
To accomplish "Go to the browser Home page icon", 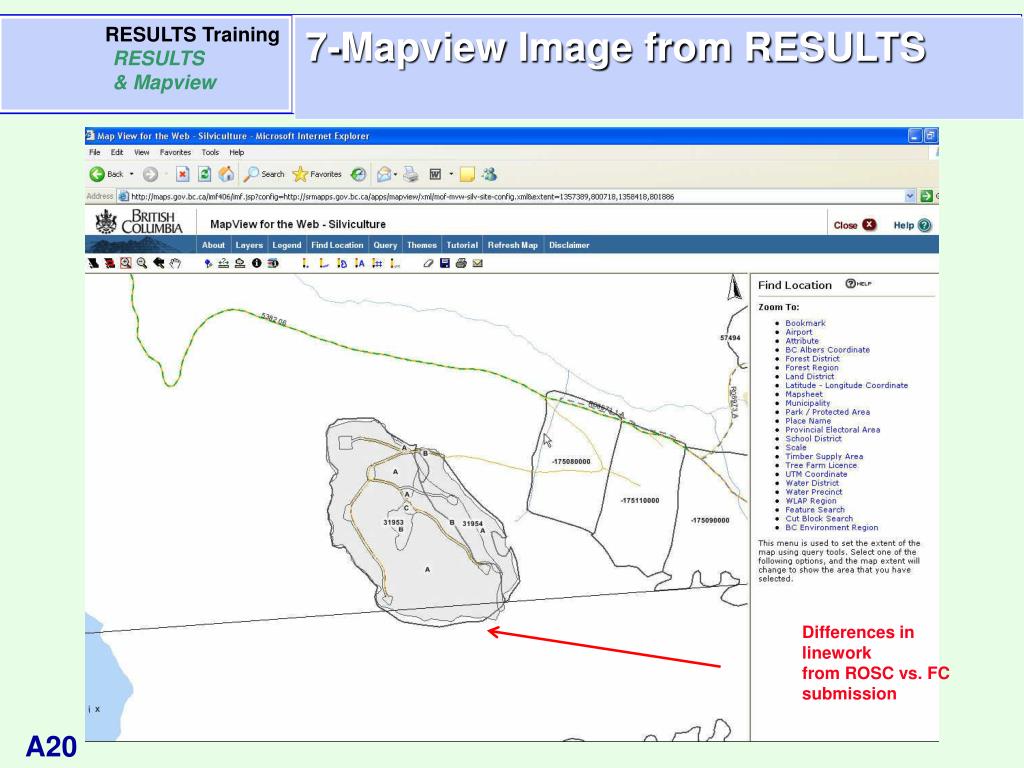I will click(226, 174).
